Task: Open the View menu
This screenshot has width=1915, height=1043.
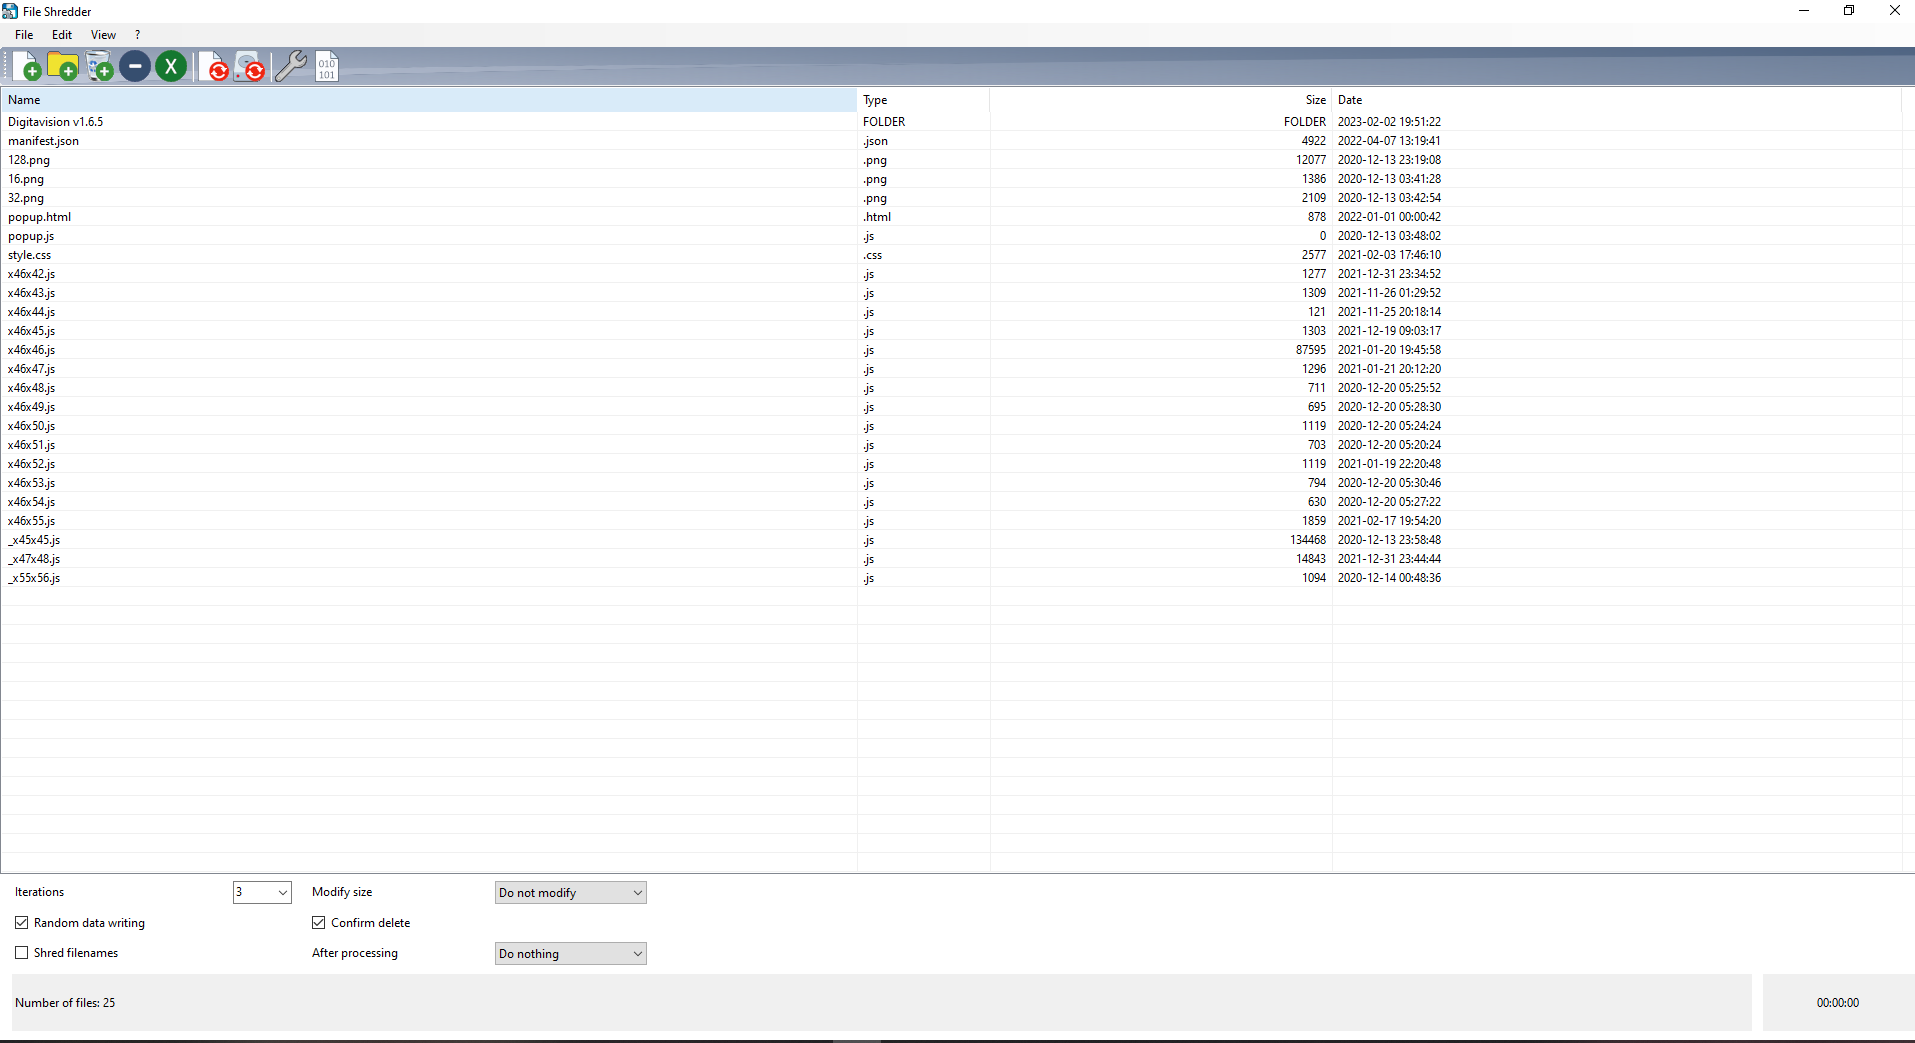Action: (x=103, y=34)
